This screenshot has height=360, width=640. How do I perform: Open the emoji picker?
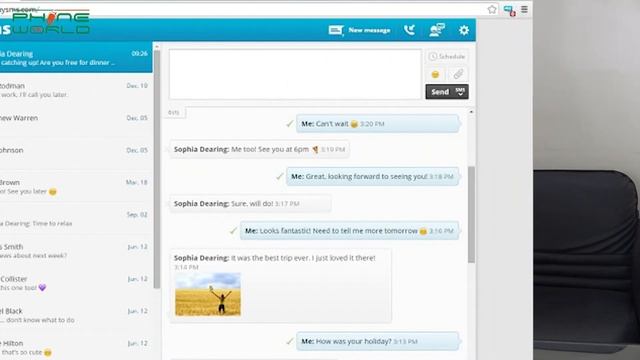tap(435, 74)
